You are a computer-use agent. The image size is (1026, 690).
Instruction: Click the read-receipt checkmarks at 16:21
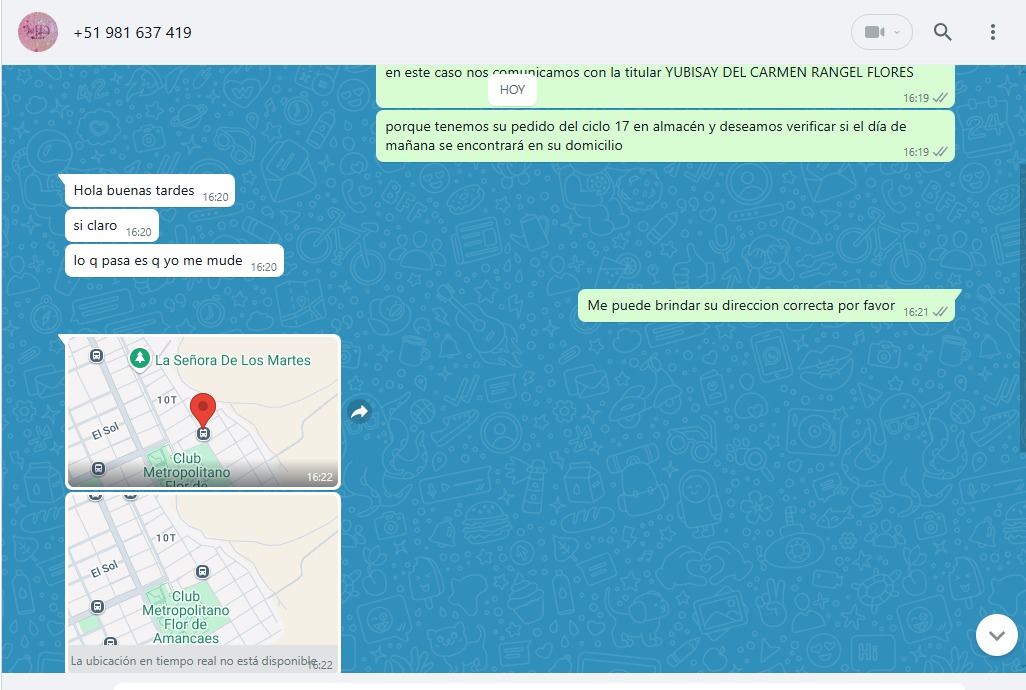(940, 312)
